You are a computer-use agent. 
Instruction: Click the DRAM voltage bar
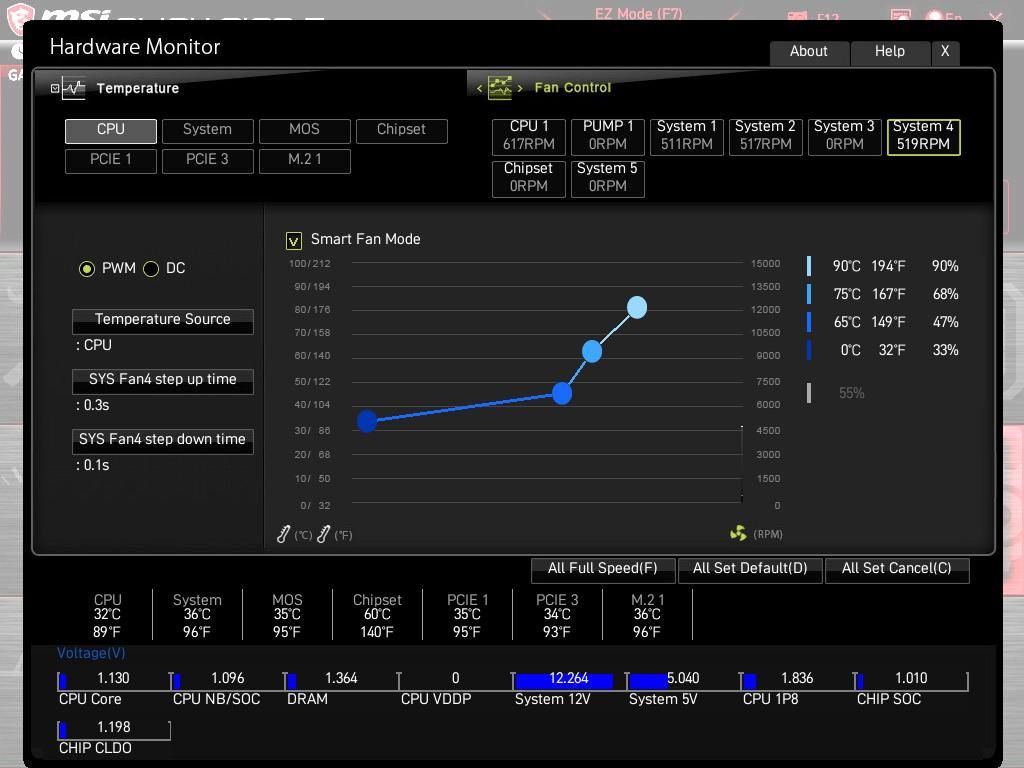(342, 680)
